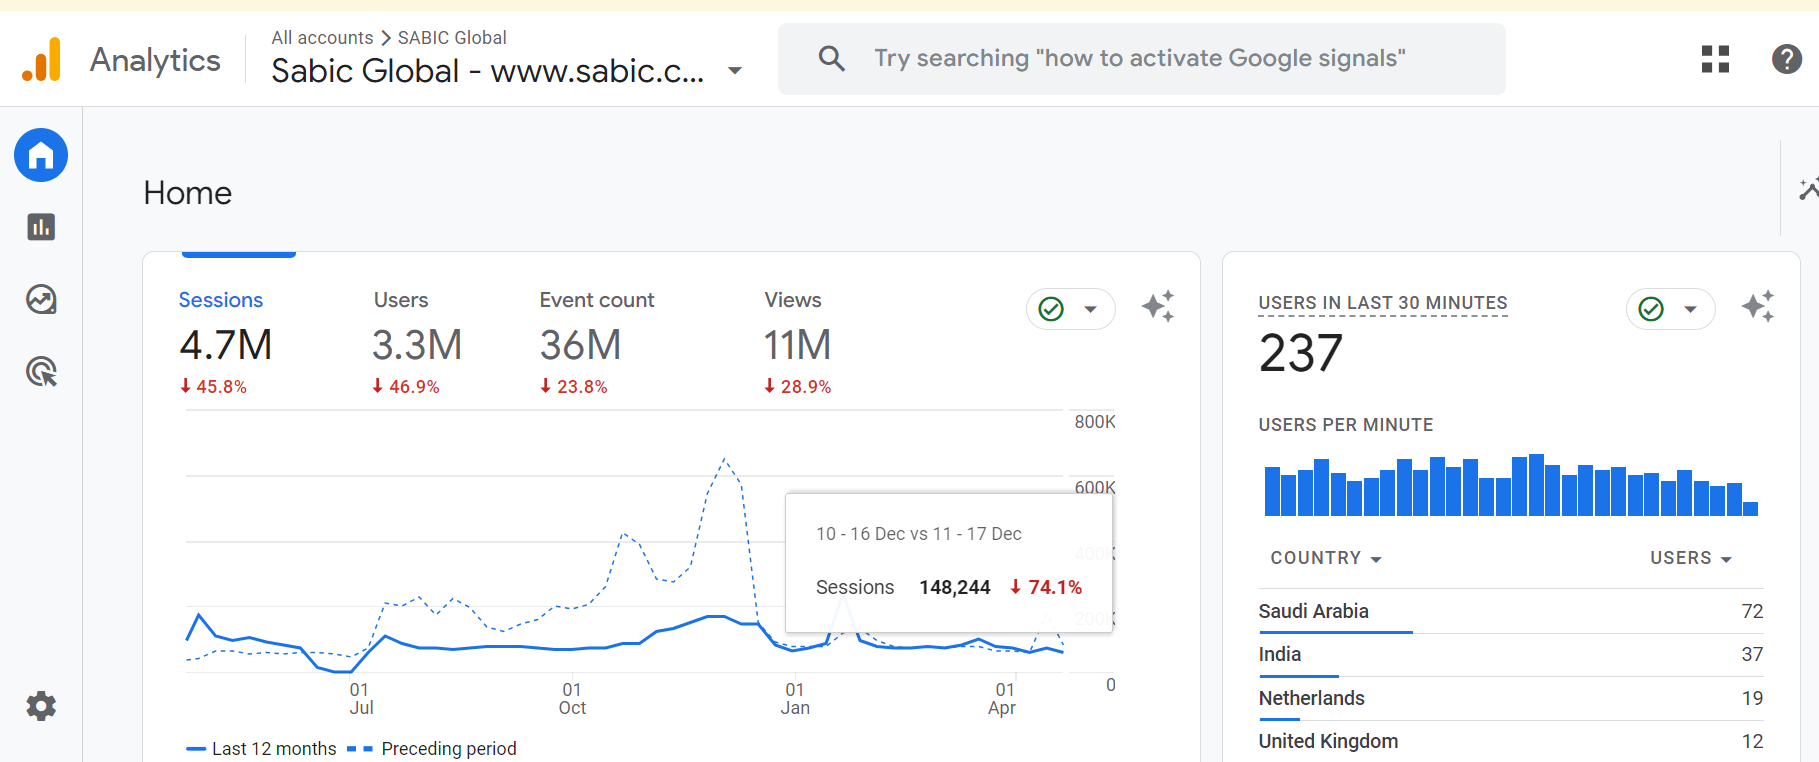
Task: Click the 36M event count value
Action: coord(581,345)
